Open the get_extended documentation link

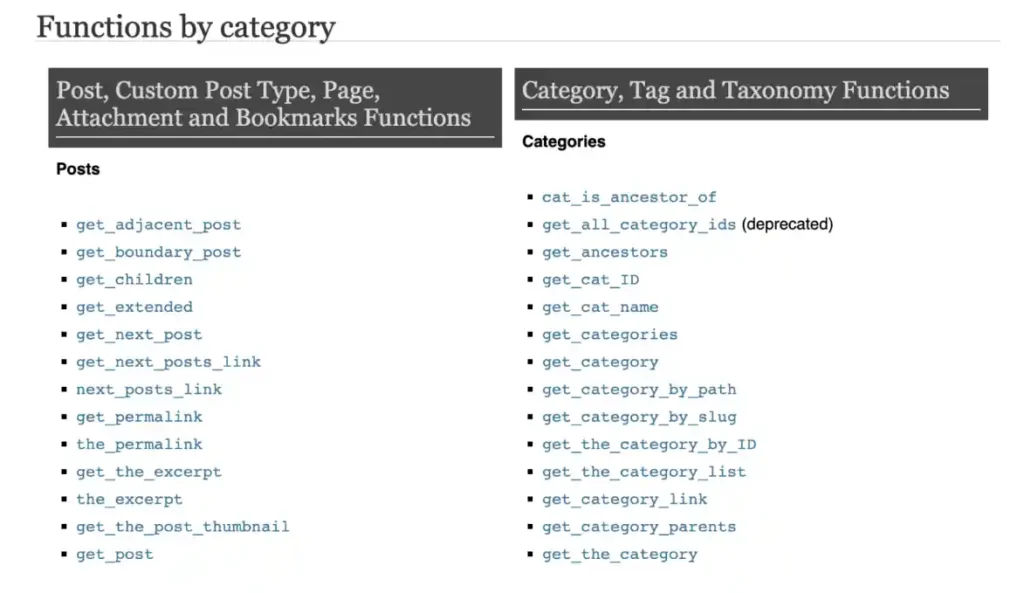[x=133, y=307]
